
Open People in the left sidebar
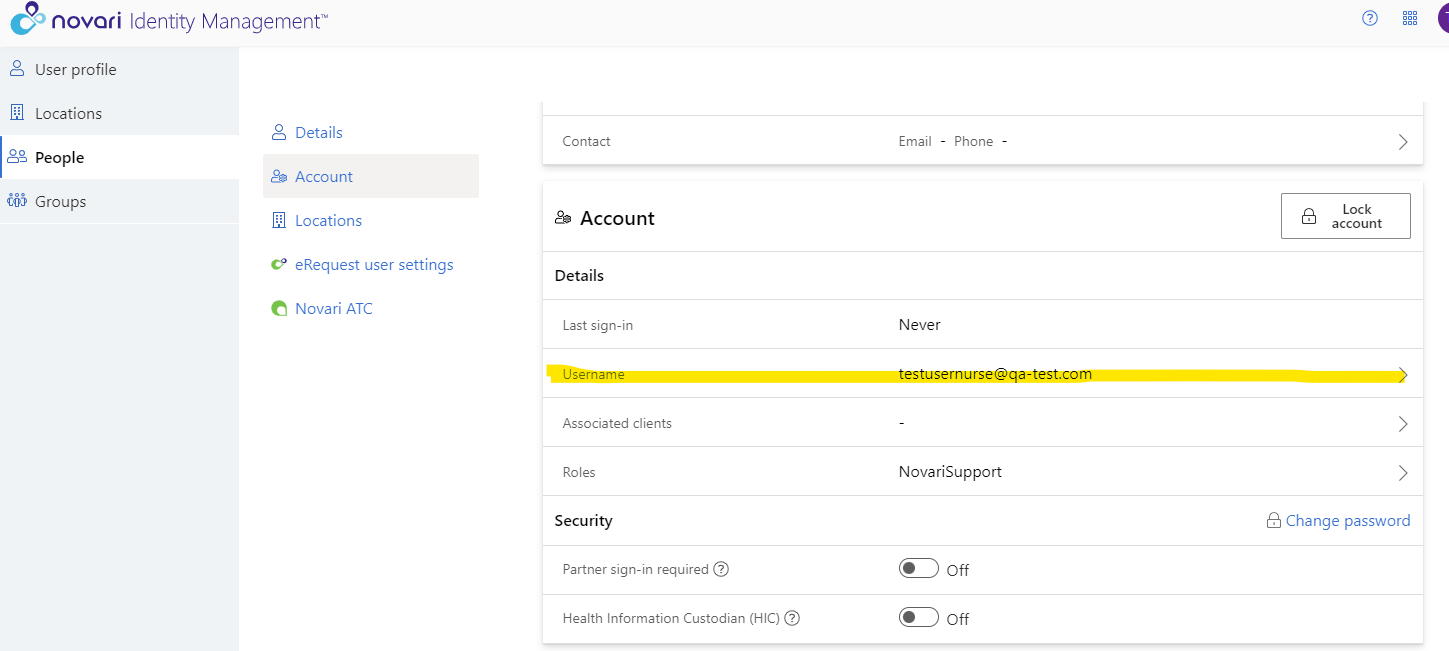click(59, 157)
